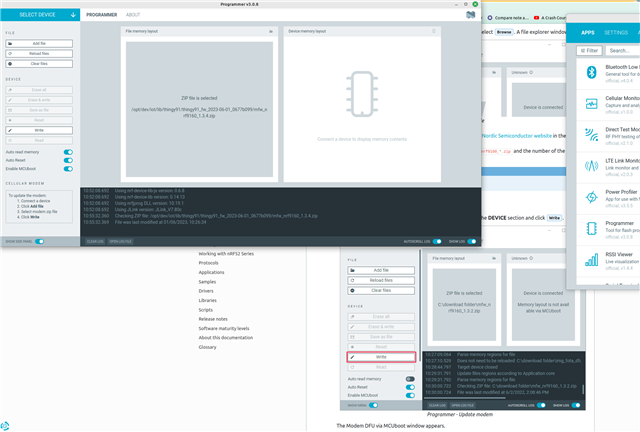Click the LTE Link Monitor app icon

(x=591, y=166)
